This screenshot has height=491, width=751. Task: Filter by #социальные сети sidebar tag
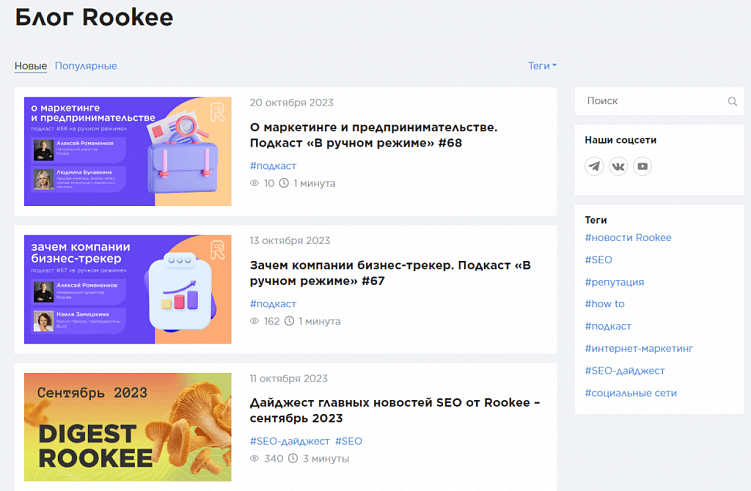coord(631,393)
